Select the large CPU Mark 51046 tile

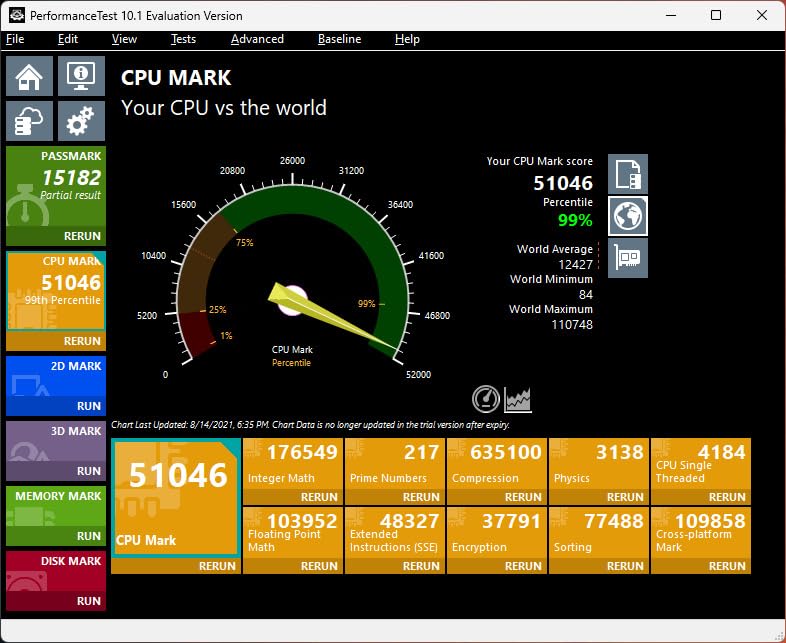pyautogui.click(x=176, y=498)
